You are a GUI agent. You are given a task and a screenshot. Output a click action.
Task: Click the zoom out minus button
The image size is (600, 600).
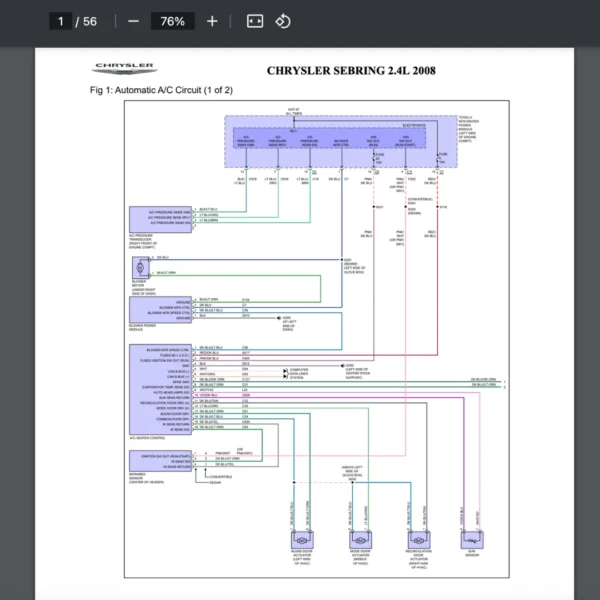134,21
